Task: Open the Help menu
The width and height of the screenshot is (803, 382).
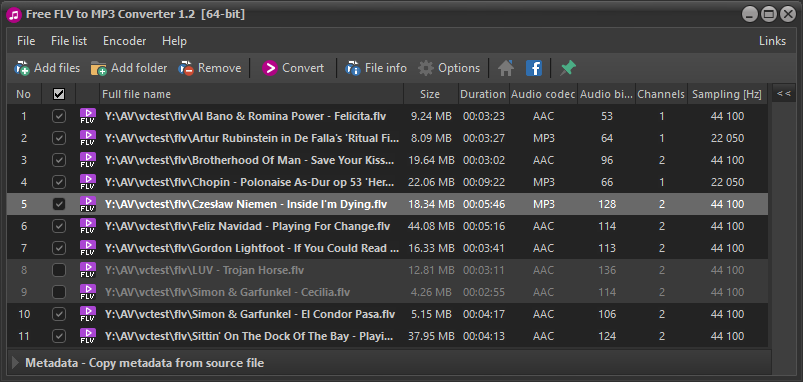Action: (175, 41)
